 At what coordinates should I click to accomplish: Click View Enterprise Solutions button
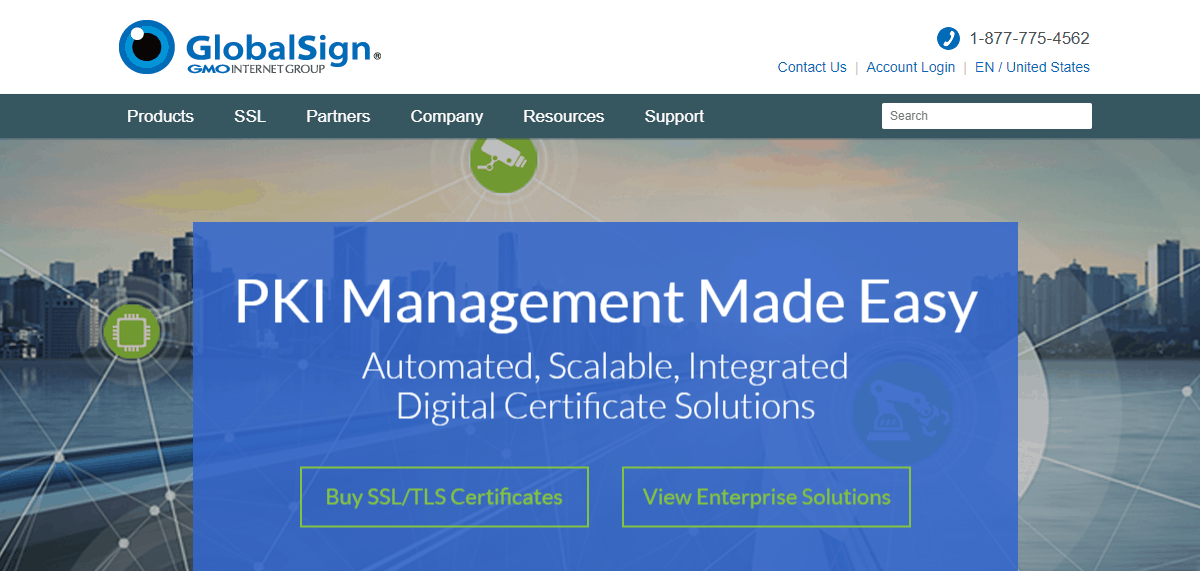(766, 497)
